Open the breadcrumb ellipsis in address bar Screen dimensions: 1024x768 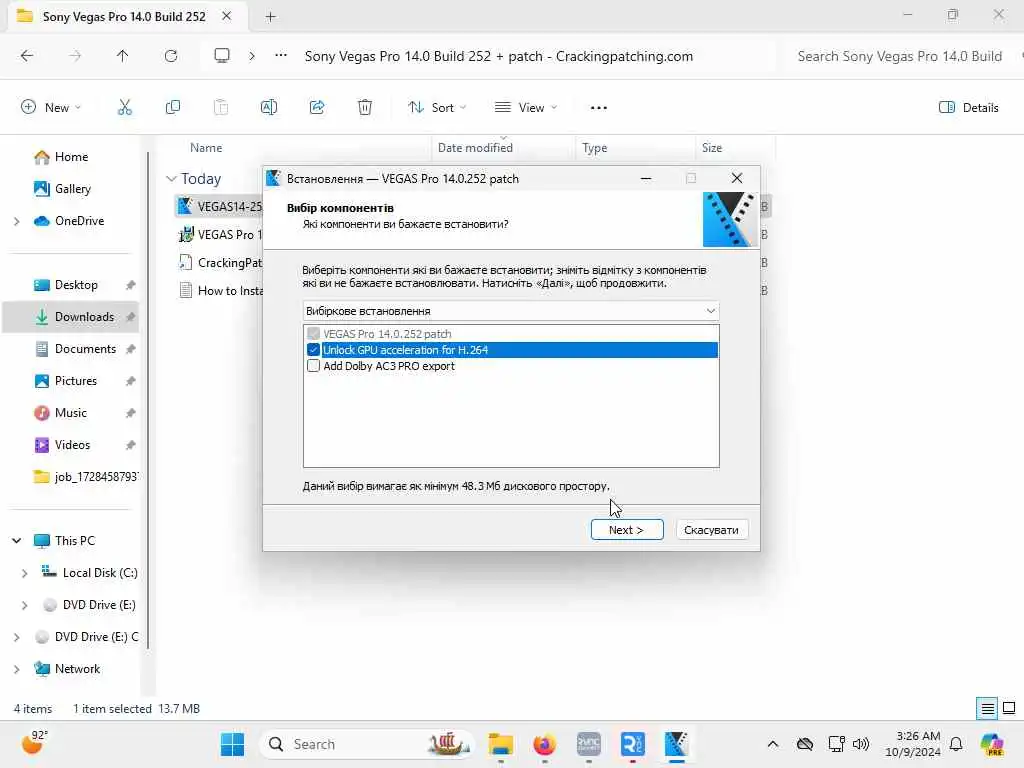tap(281, 56)
